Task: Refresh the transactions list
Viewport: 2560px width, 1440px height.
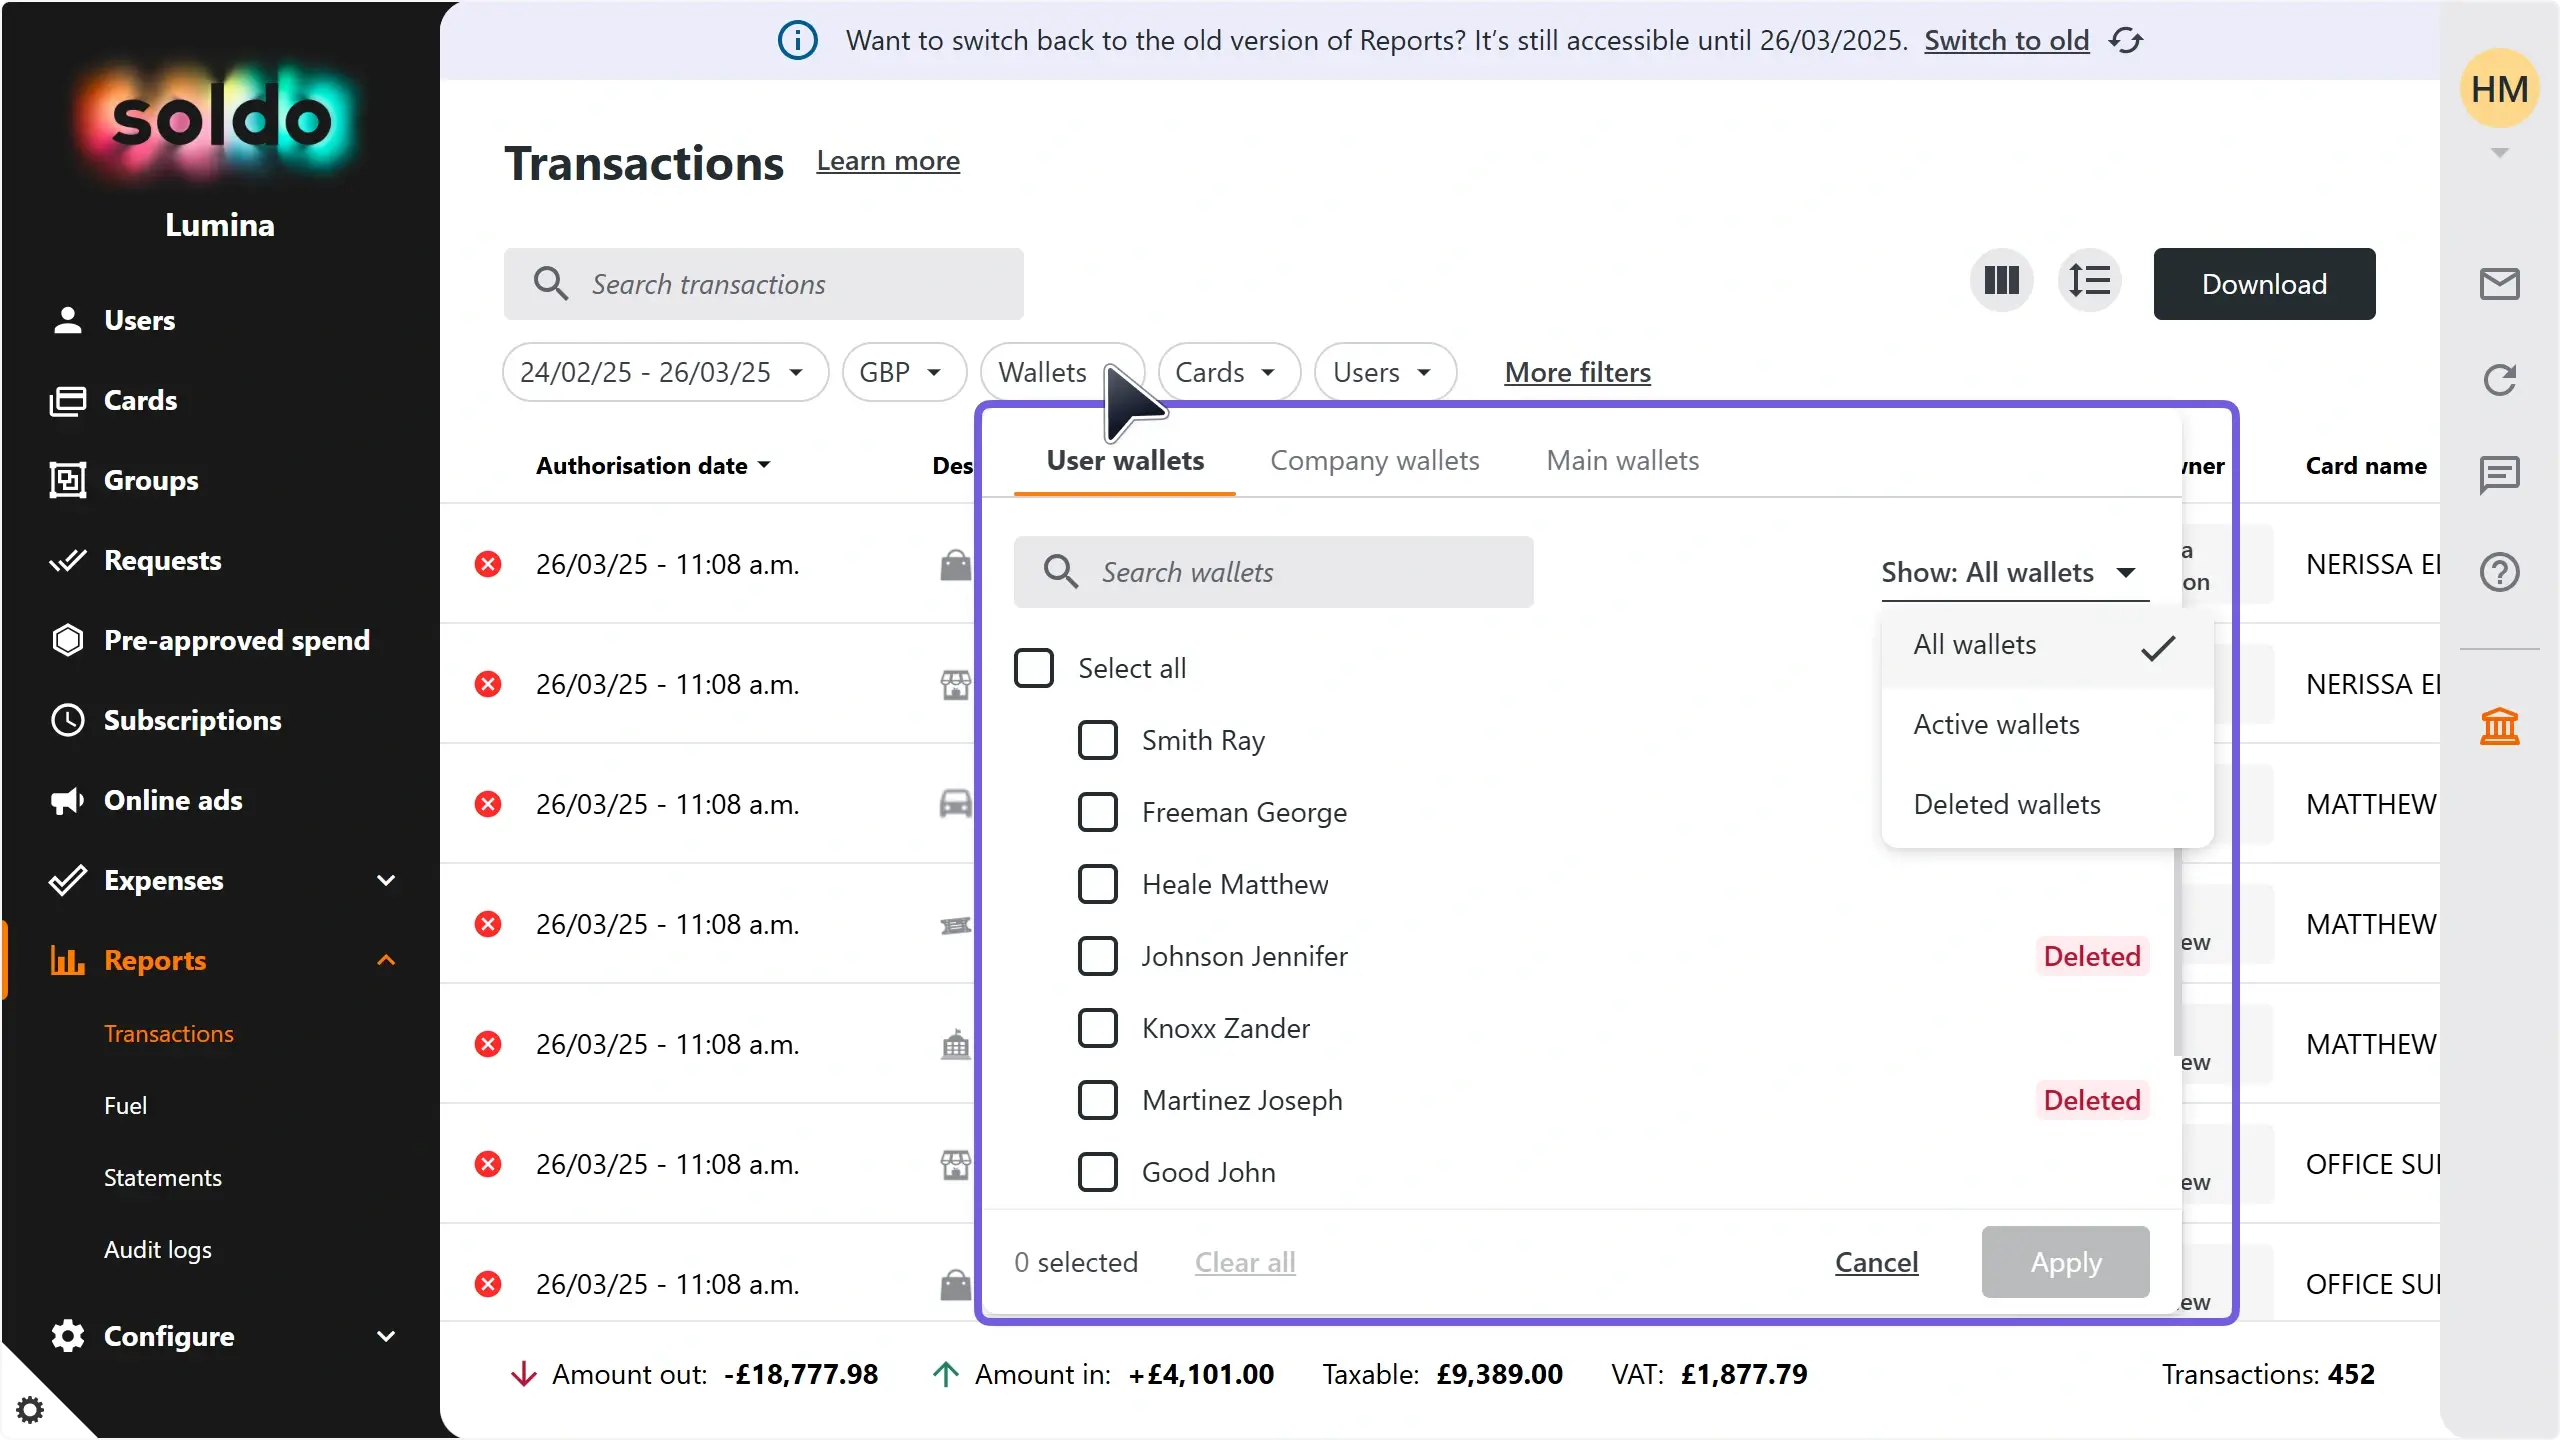Action: click(x=2499, y=379)
